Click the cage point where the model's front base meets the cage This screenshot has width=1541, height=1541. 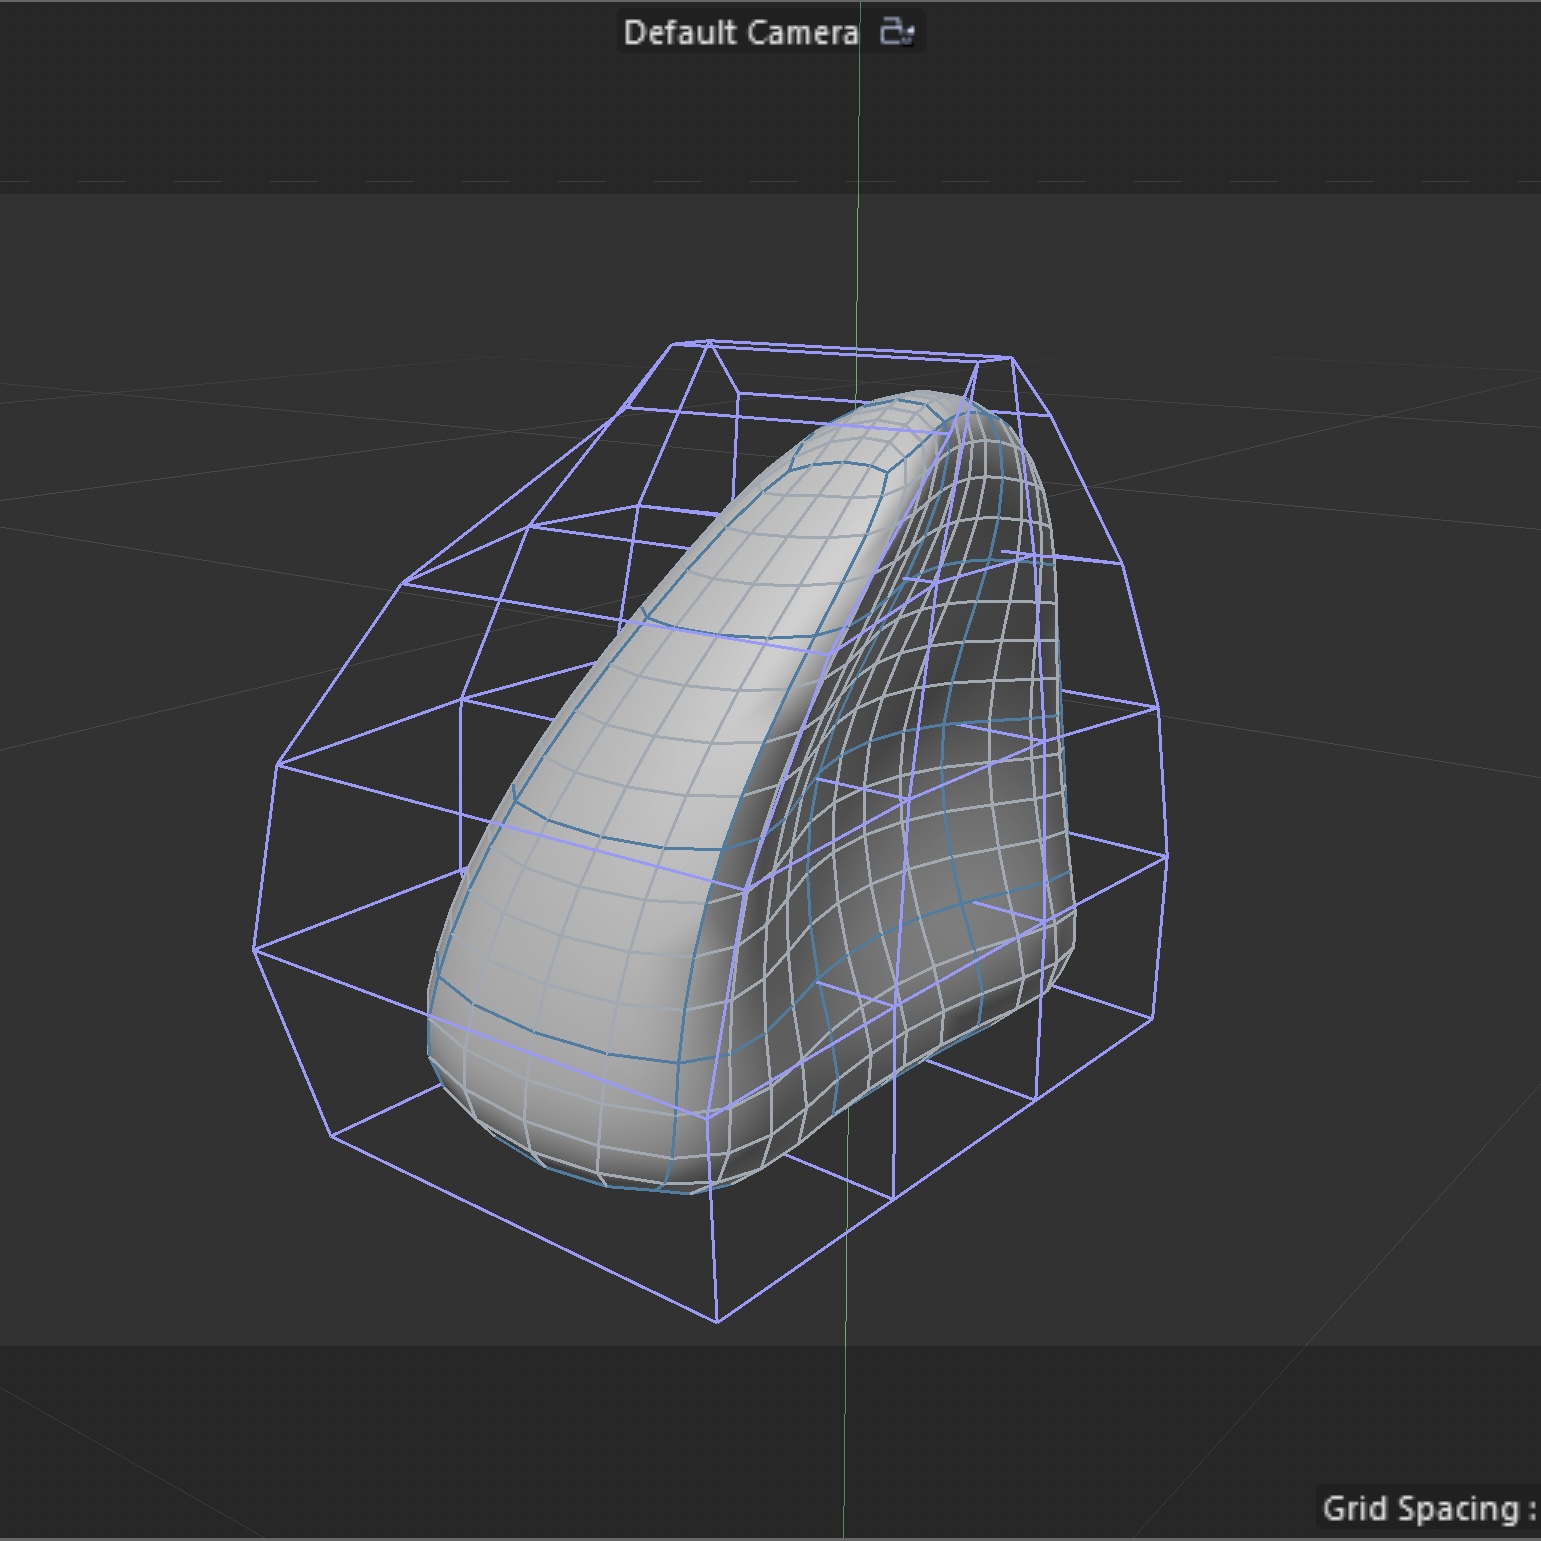pyautogui.click(x=707, y=1115)
